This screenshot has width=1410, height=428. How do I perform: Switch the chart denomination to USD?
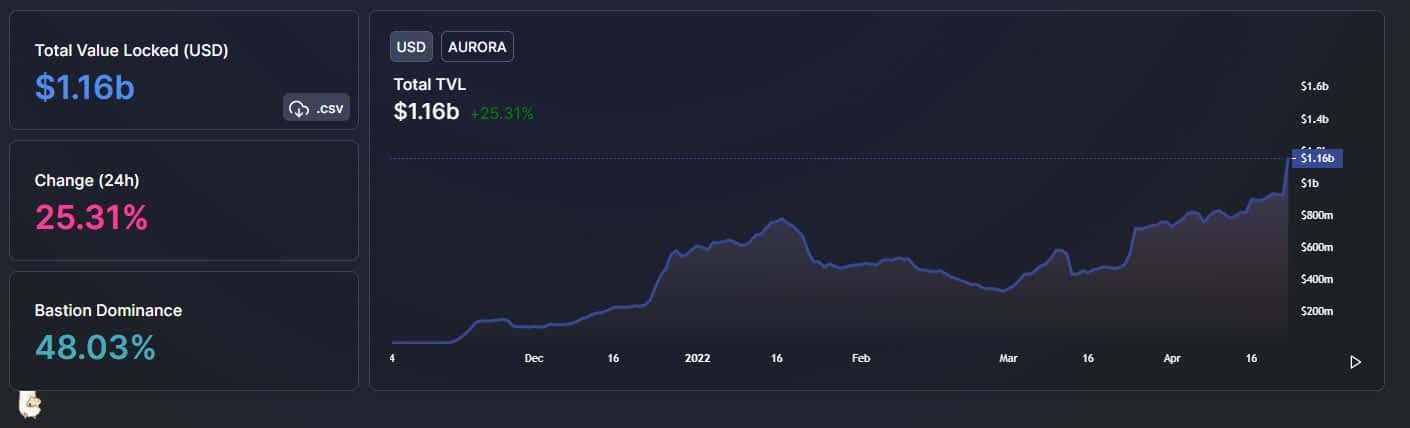[x=411, y=47]
